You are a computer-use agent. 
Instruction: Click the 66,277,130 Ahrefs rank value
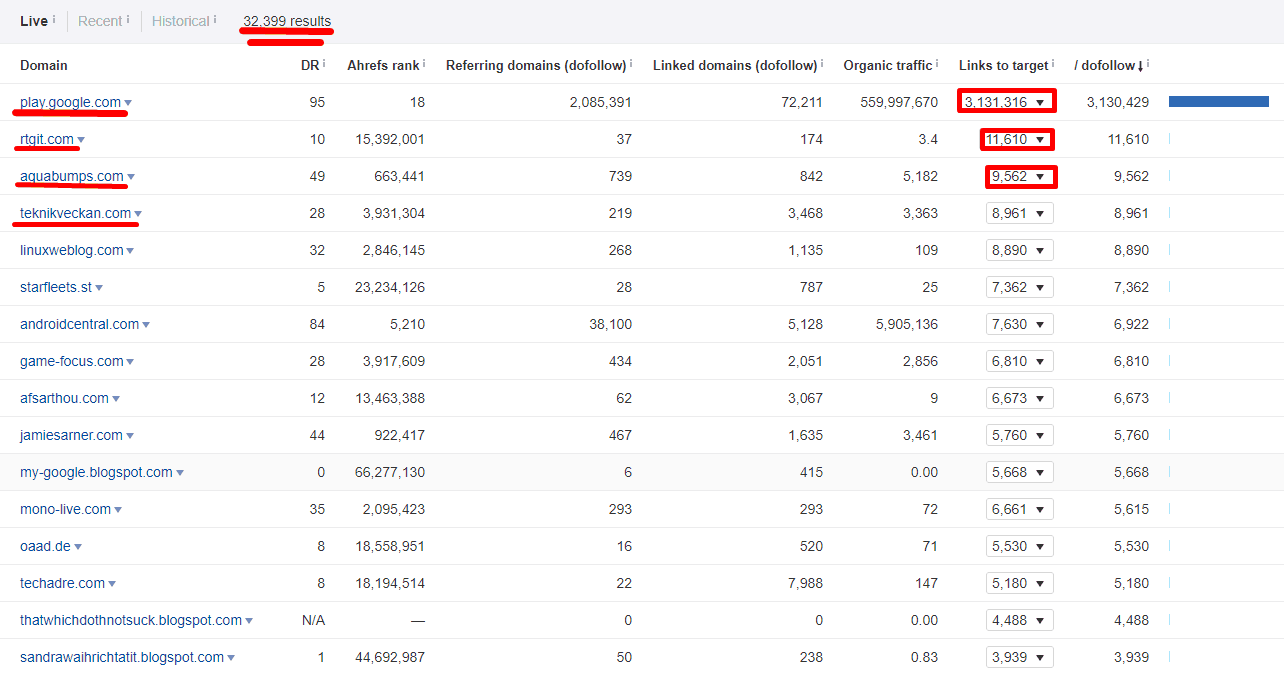point(390,472)
